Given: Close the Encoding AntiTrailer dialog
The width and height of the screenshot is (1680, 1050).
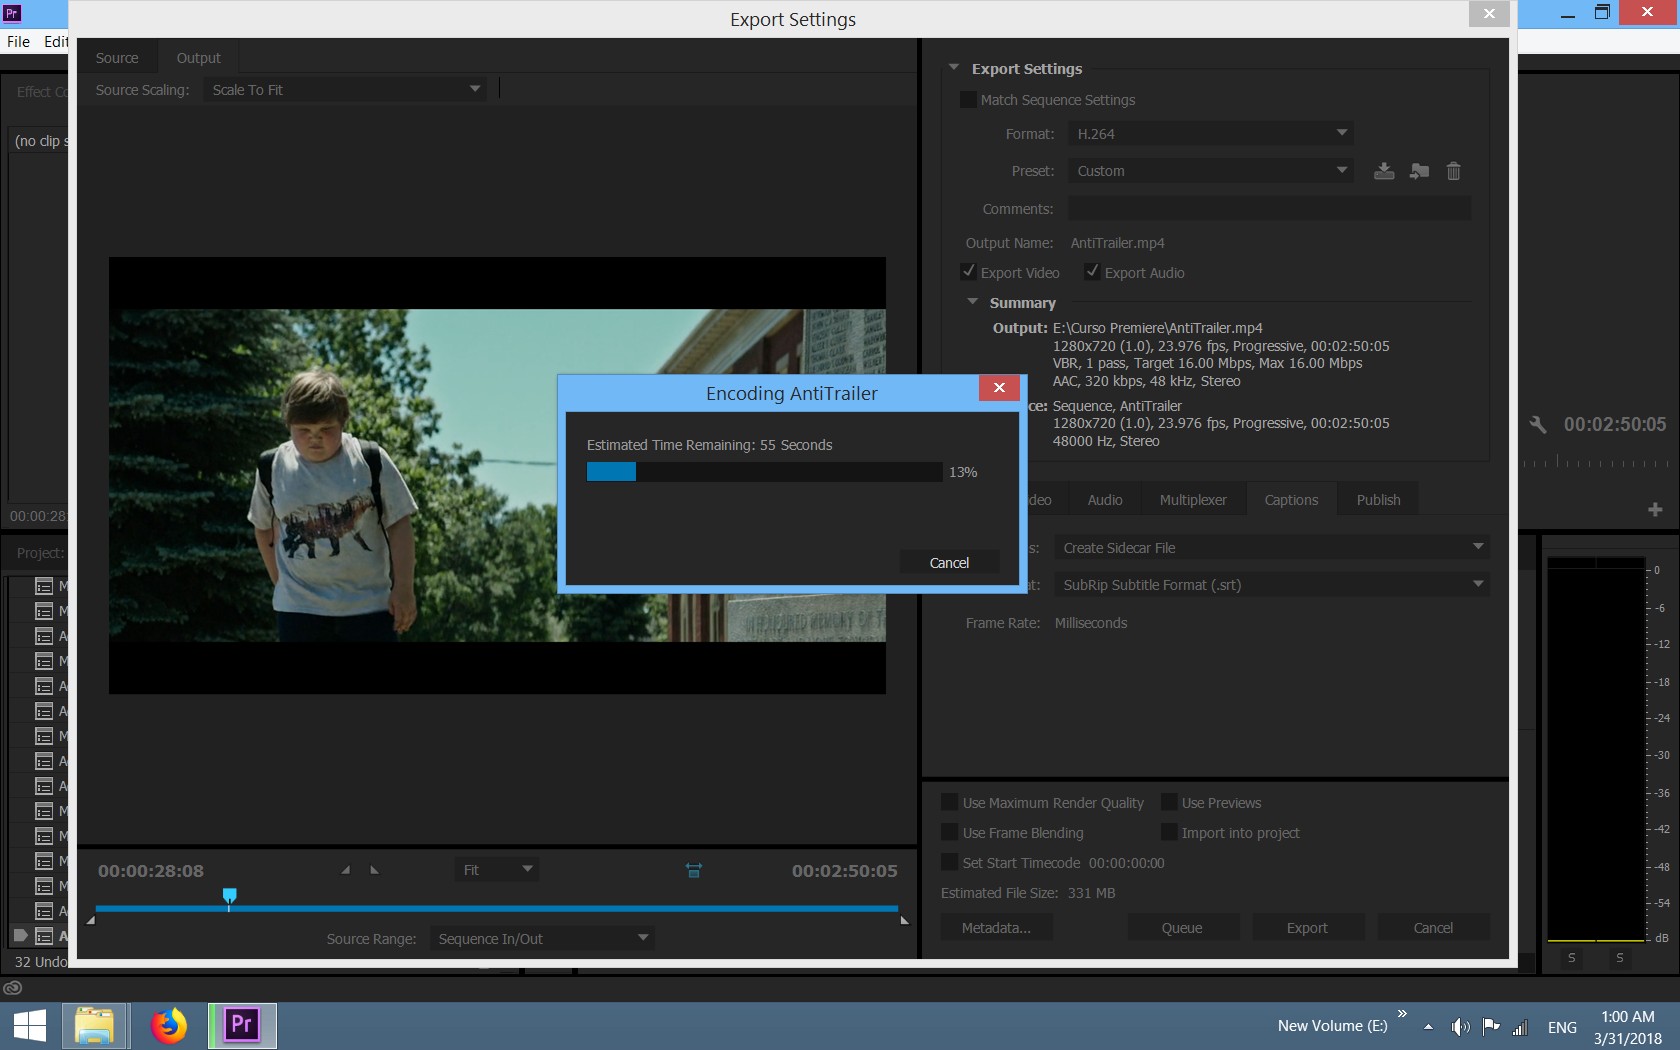Looking at the screenshot, I should pyautogui.click(x=999, y=388).
